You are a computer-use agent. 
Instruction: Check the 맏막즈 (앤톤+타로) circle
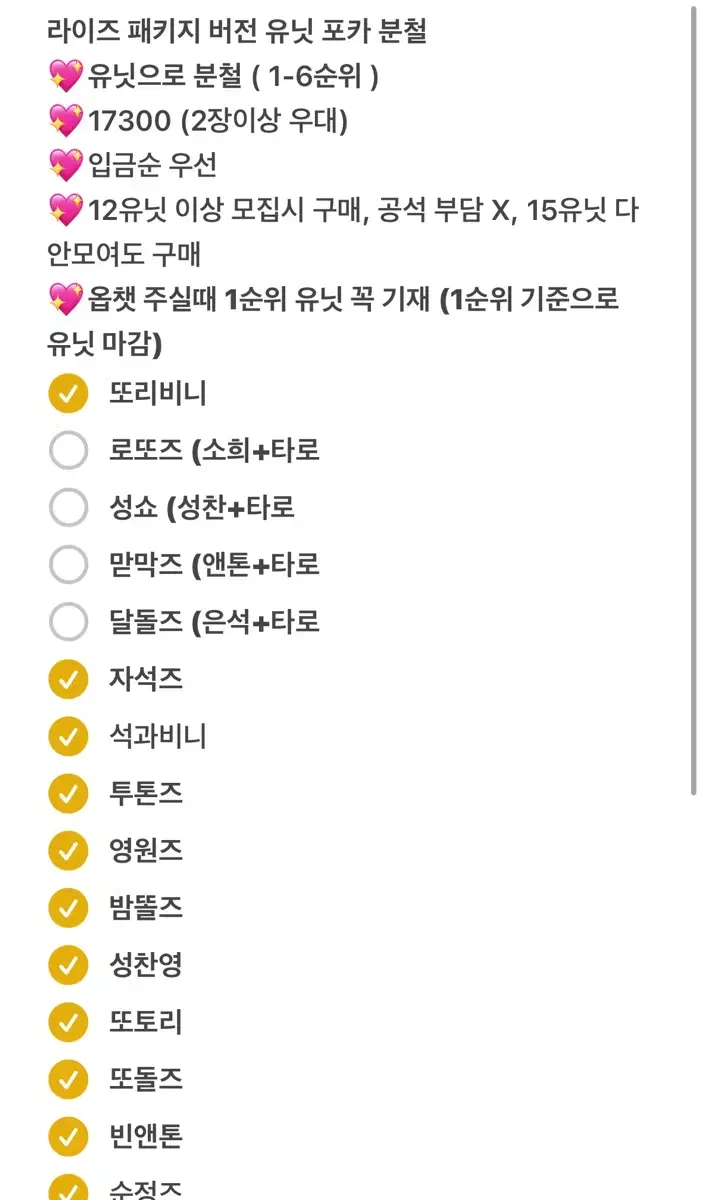pos(68,564)
